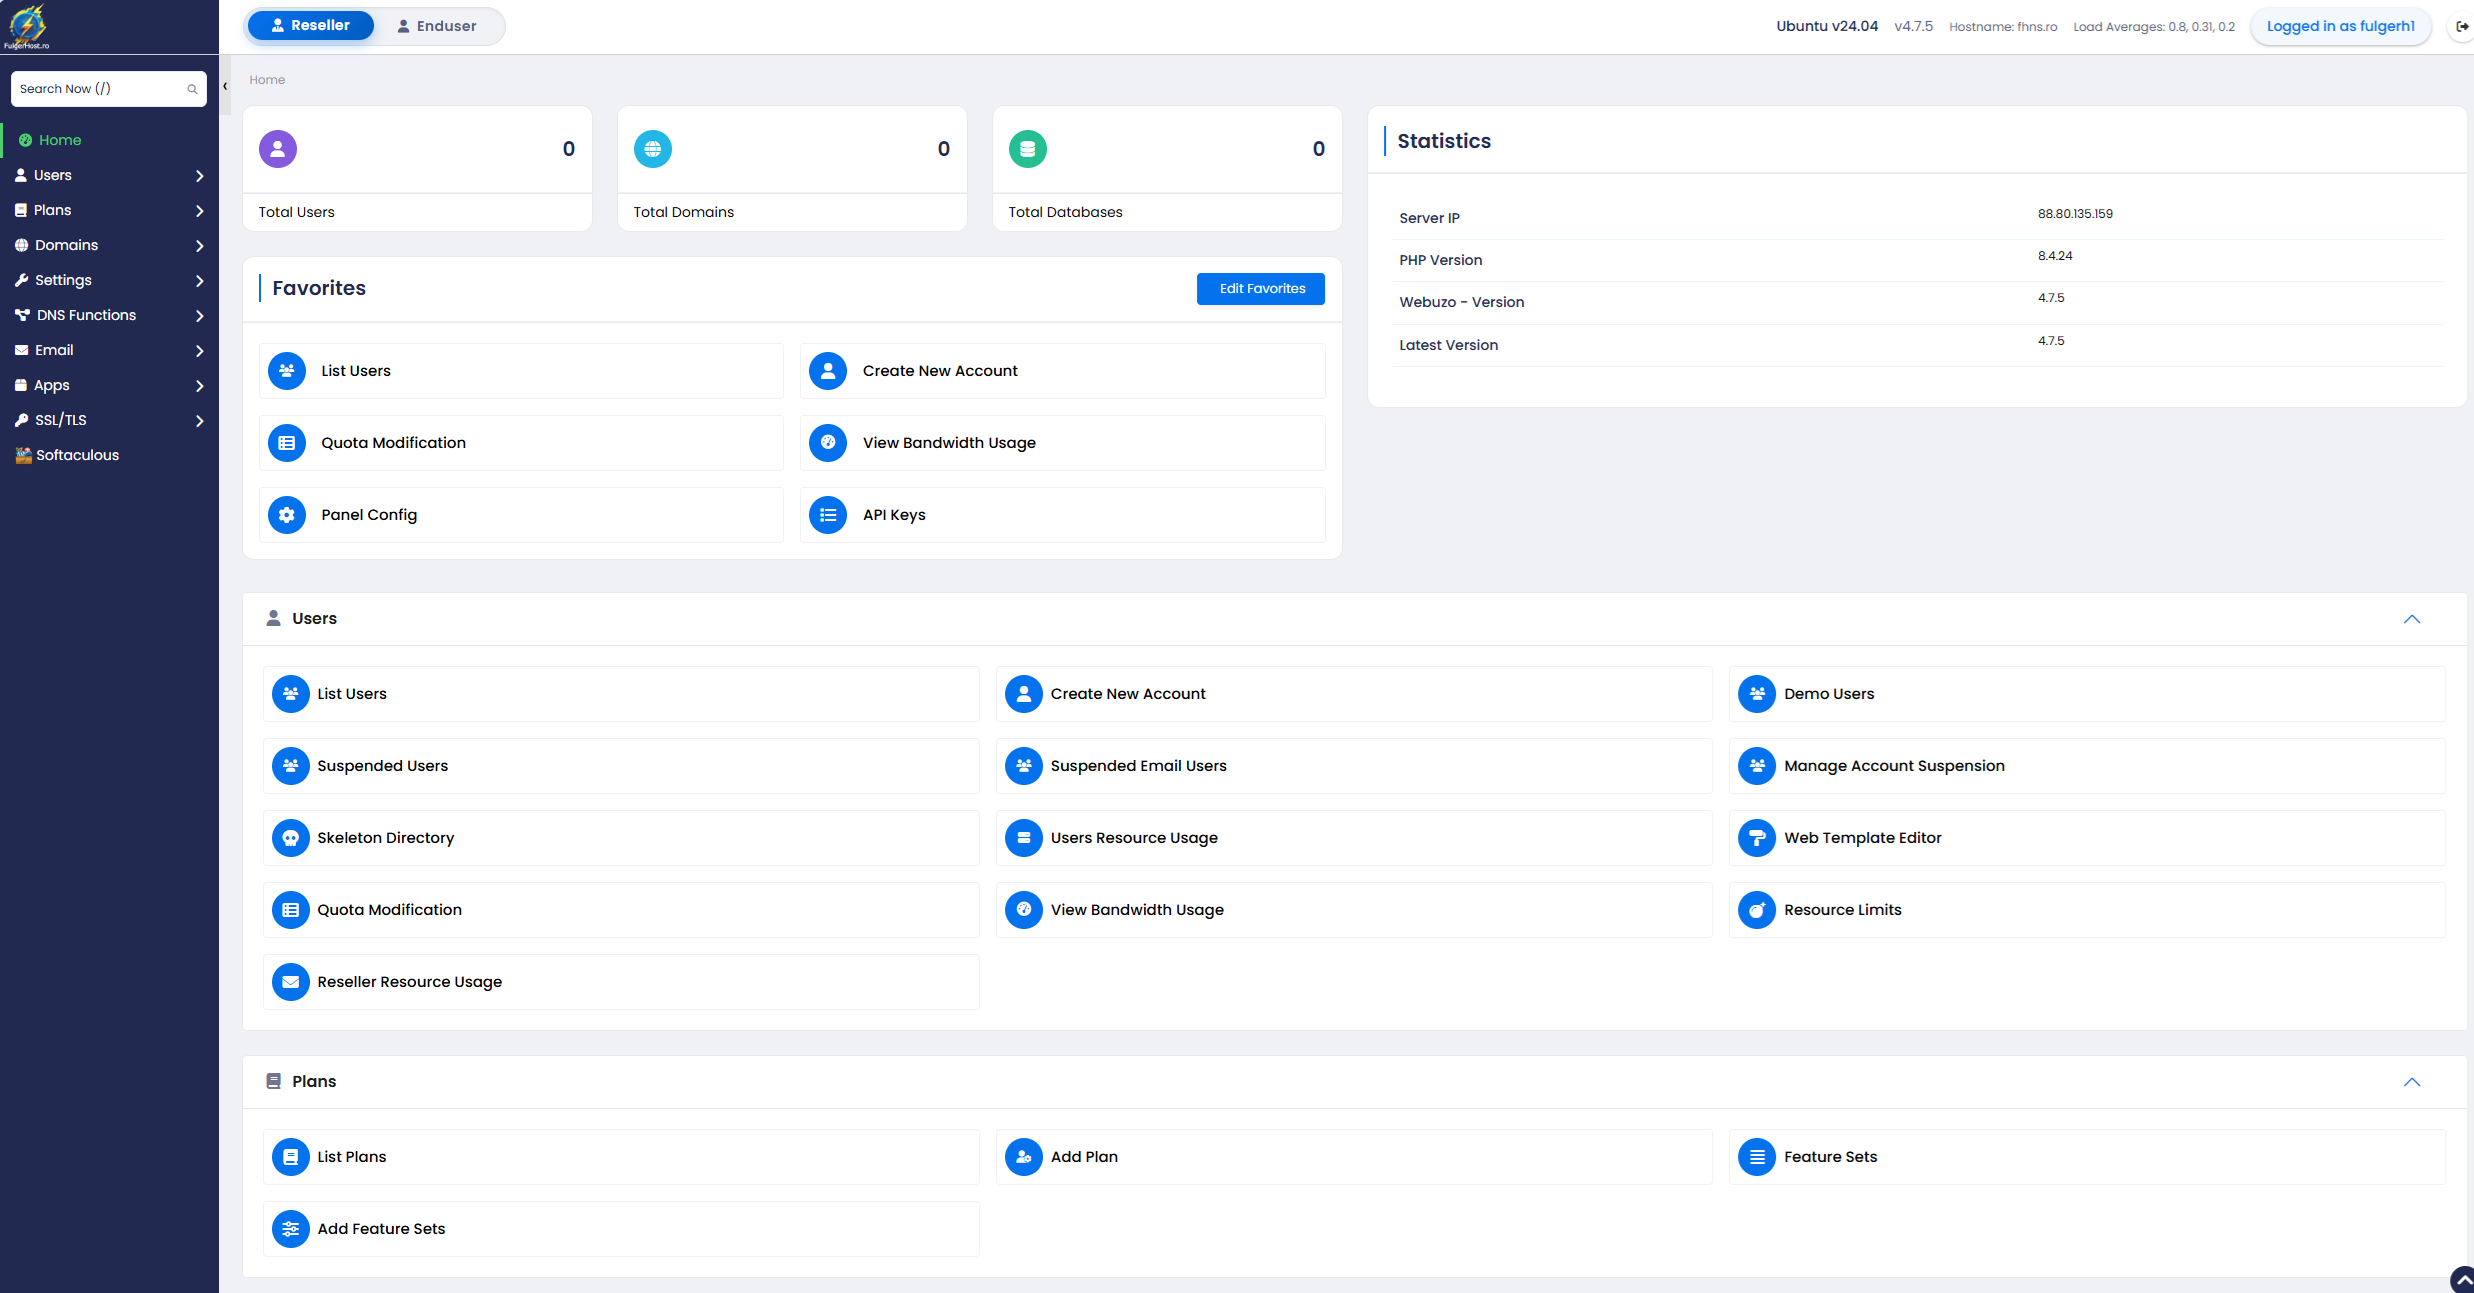The image size is (2474, 1293).
Task: Click the Quota Modification icon in Favorites
Action: coord(287,443)
